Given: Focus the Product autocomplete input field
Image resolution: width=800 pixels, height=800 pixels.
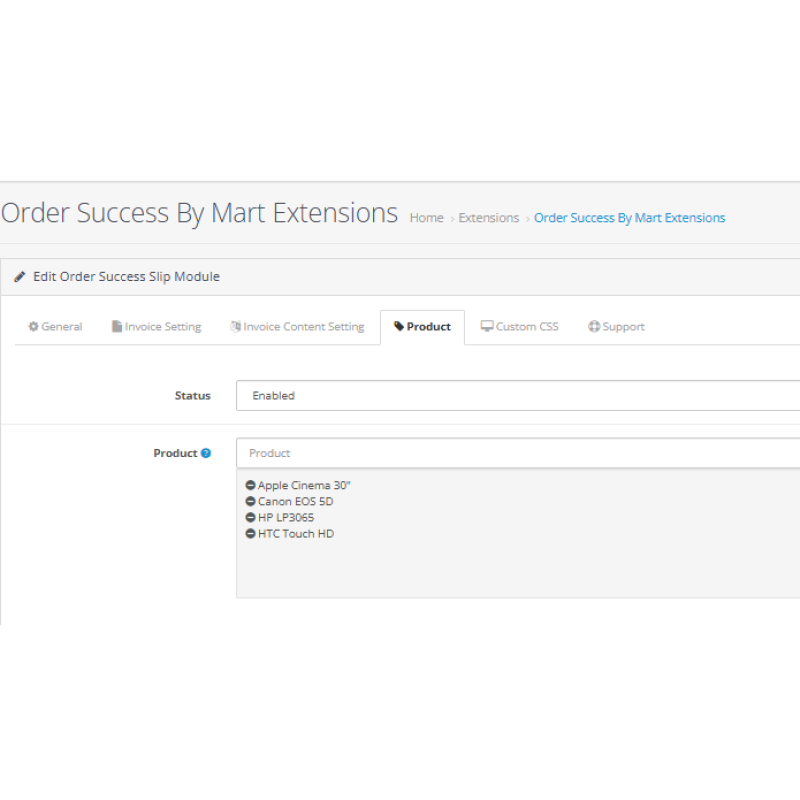Looking at the screenshot, I should pos(518,453).
